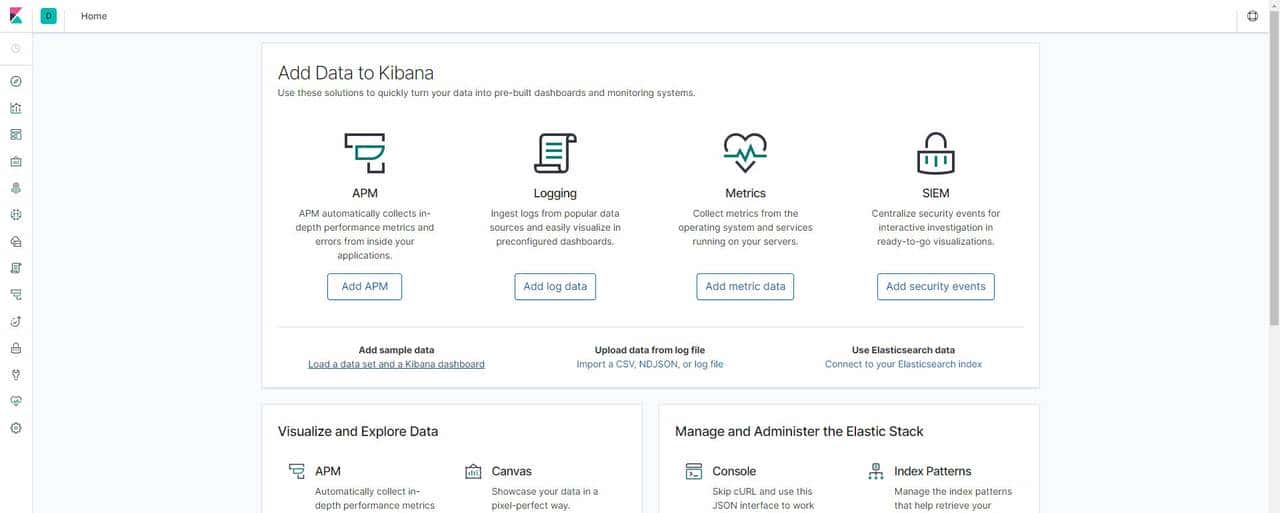Open Discover from the side navigation
The width and height of the screenshot is (1280, 513).
[16, 82]
